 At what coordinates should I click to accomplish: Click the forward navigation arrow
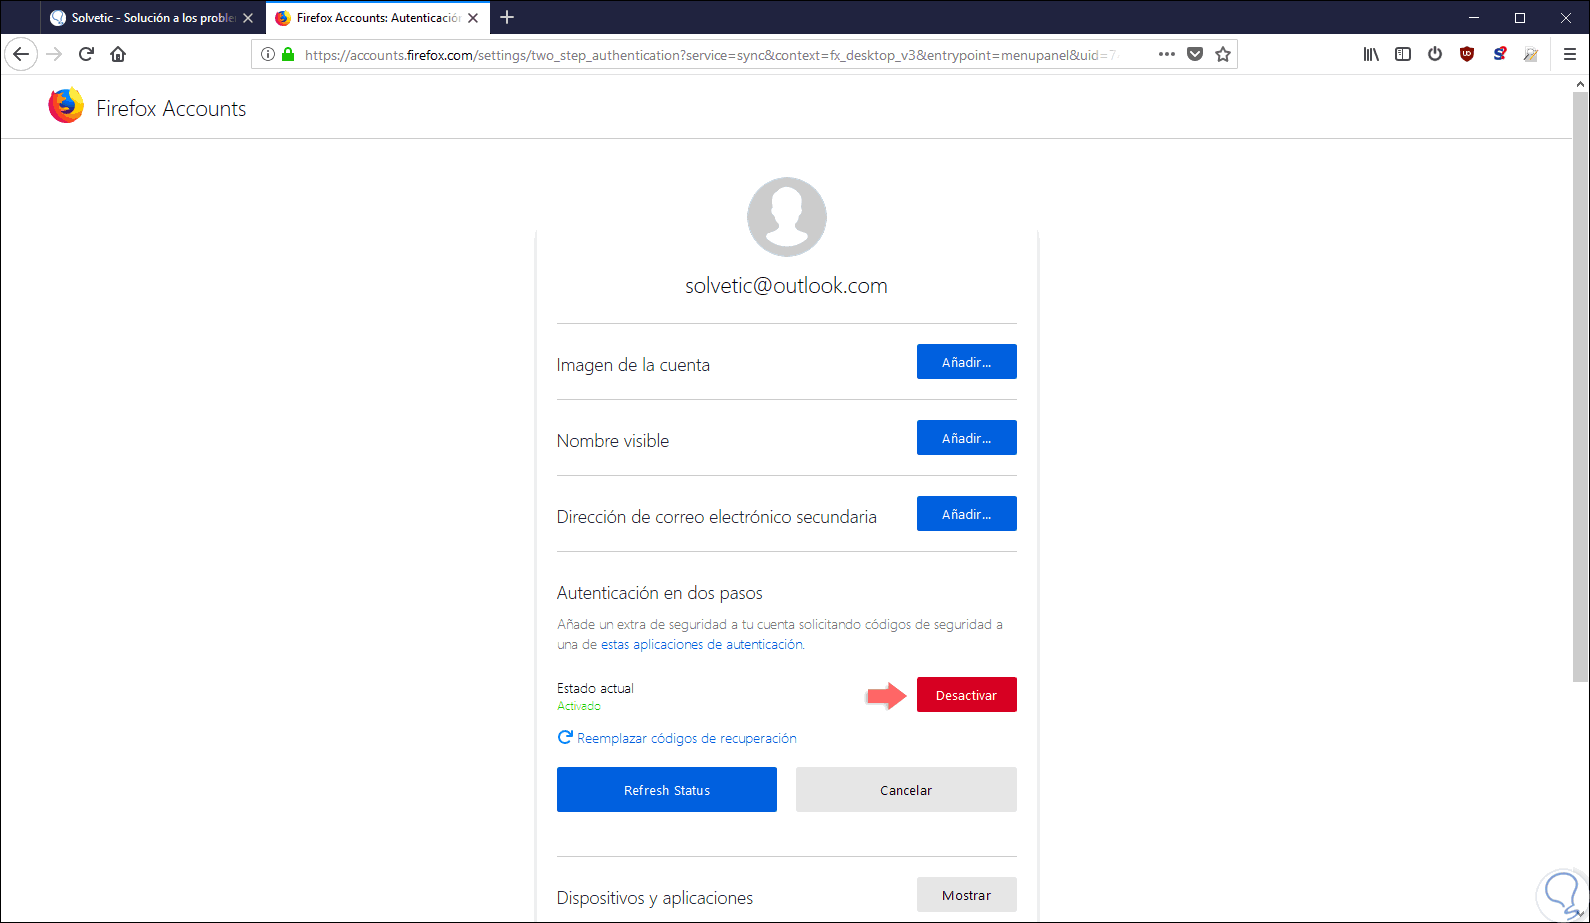[x=54, y=54]
